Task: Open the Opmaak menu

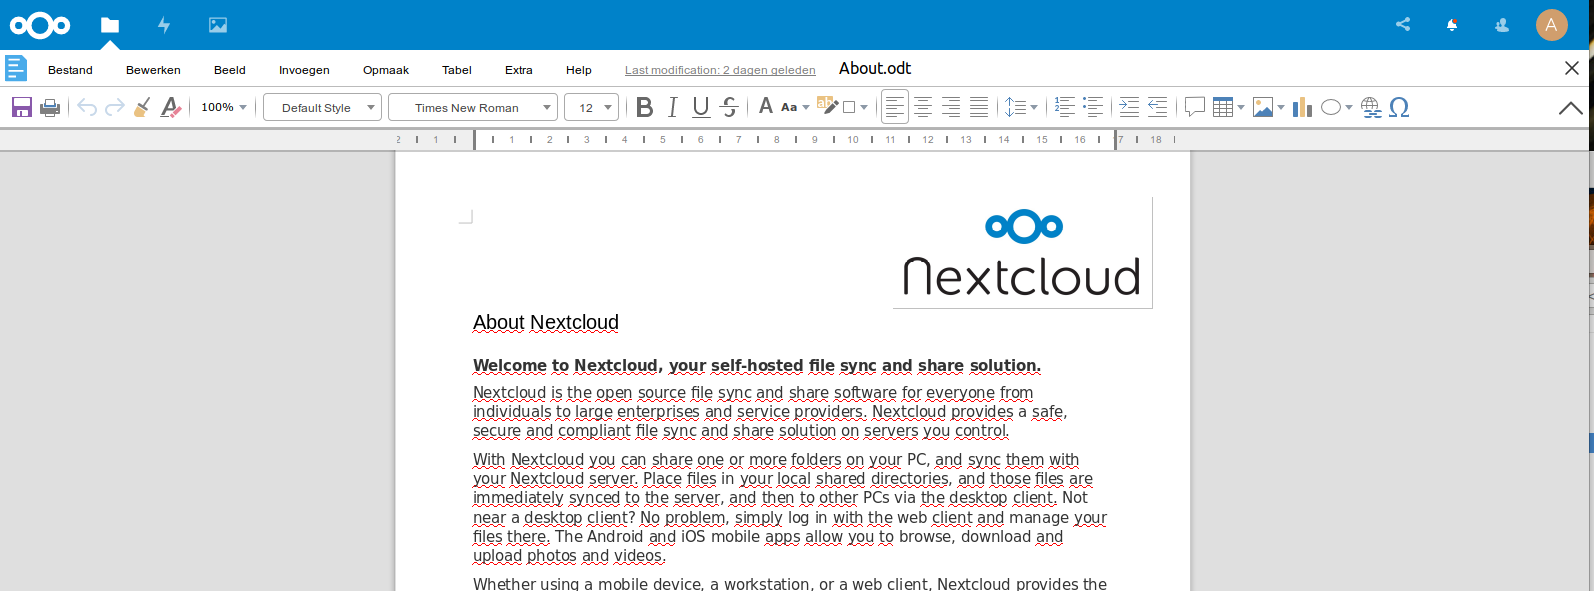Action: (386, 70)
